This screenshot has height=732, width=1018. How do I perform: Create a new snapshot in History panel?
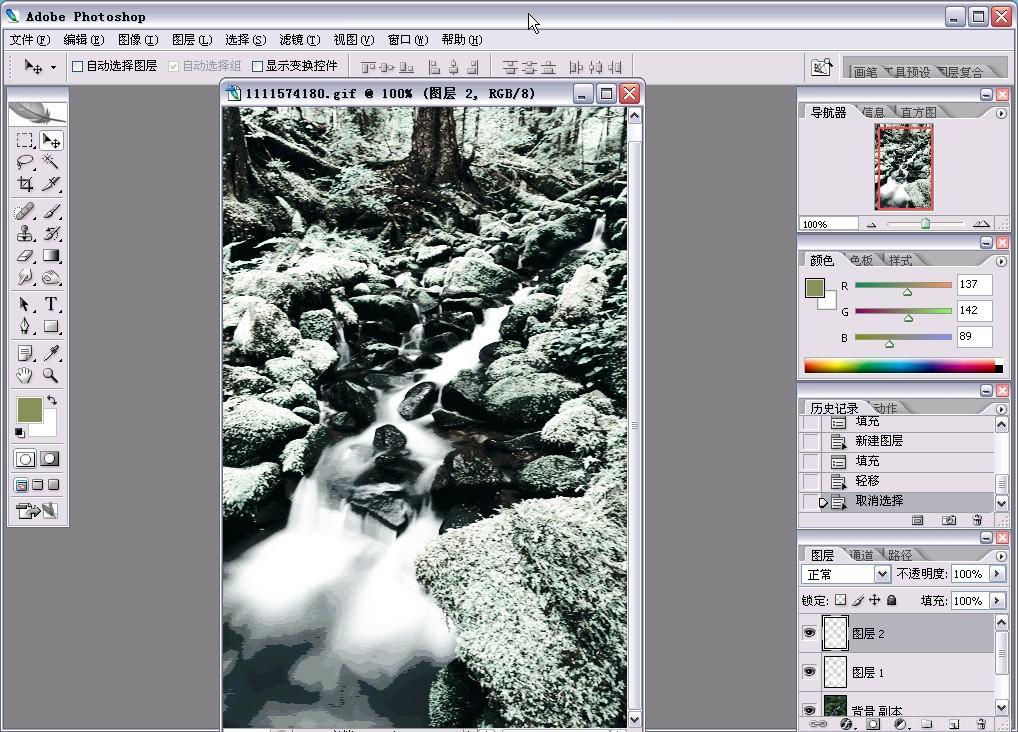click(949, 520)
